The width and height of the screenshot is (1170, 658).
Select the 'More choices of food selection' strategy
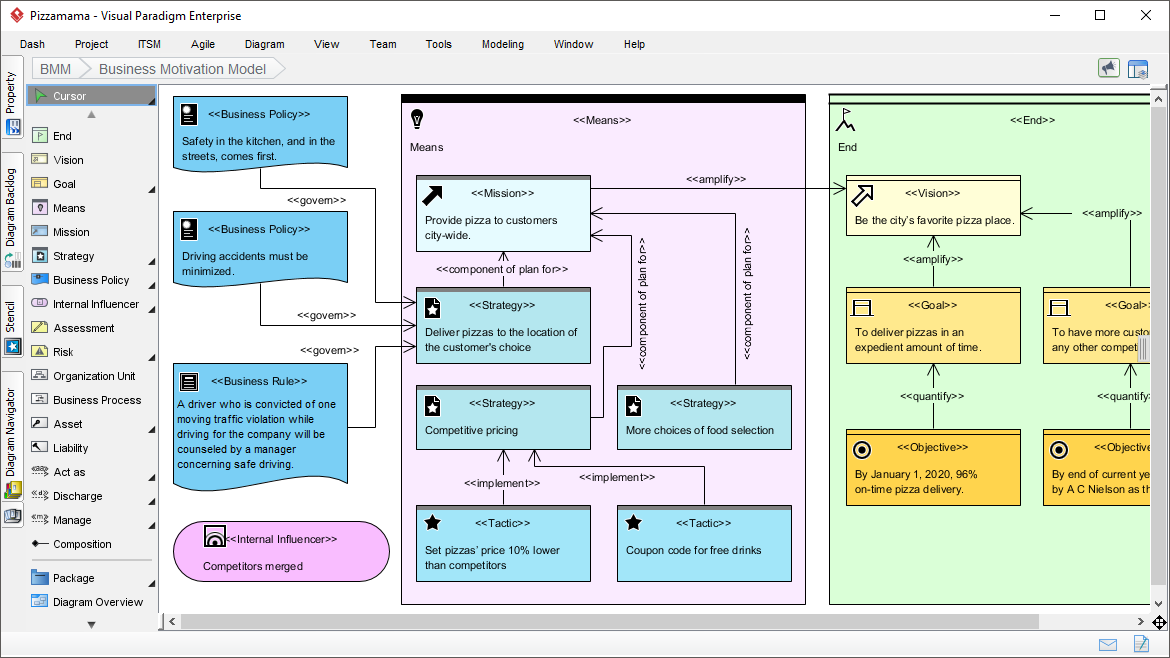click(x=704, y=418)
